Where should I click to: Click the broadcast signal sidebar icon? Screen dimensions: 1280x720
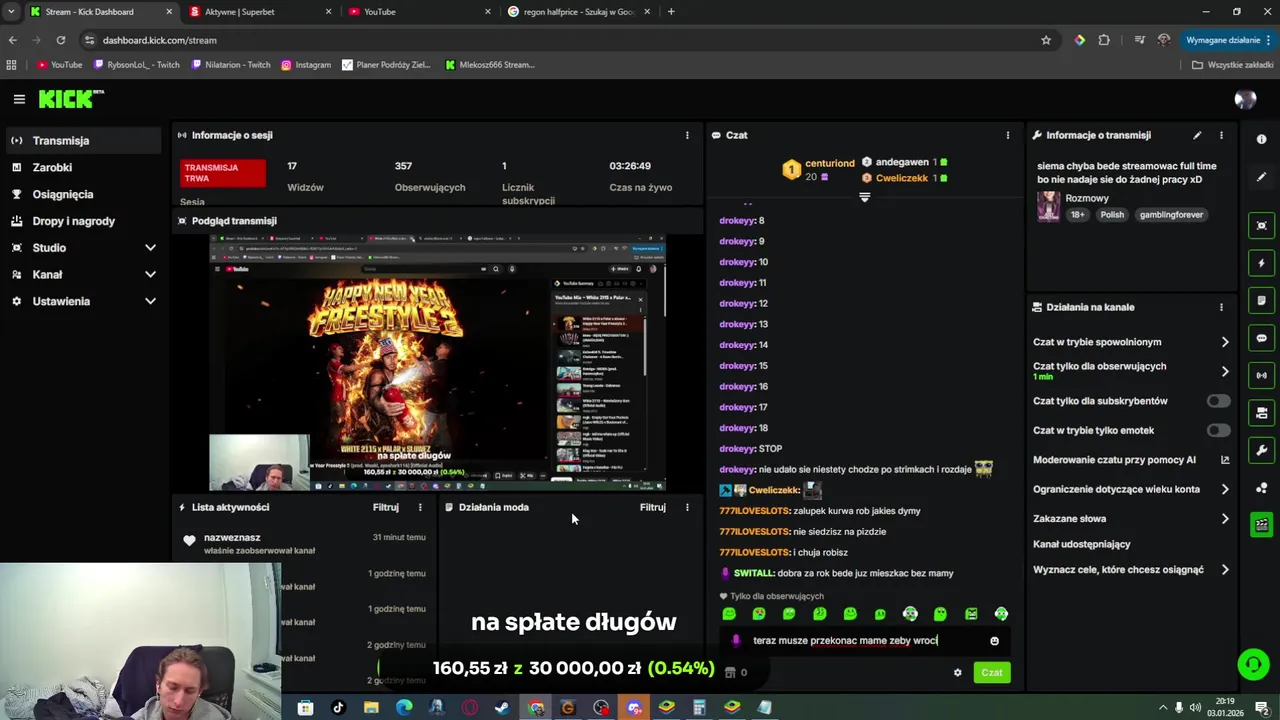(1261, 375)
